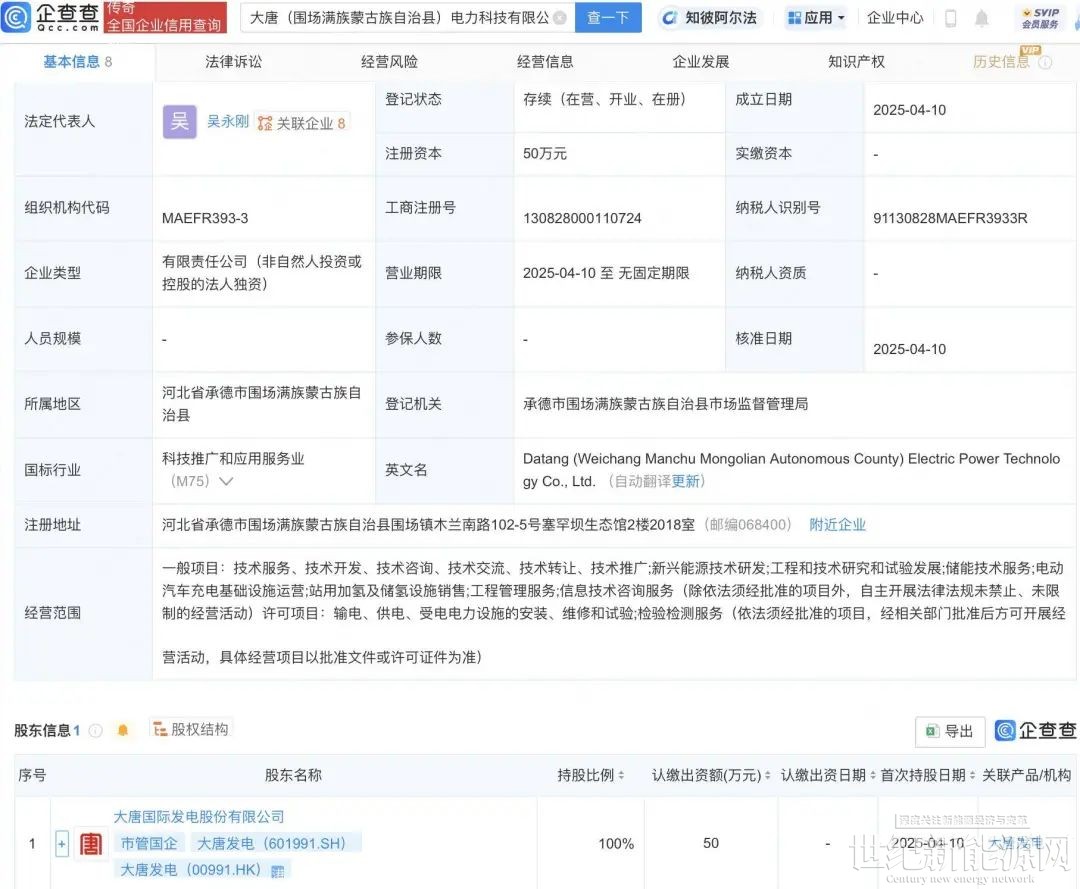This screenshot has height=889, width=1080.
Task: Switch to the 法律诉讼 tab
Action: (233, 62)
